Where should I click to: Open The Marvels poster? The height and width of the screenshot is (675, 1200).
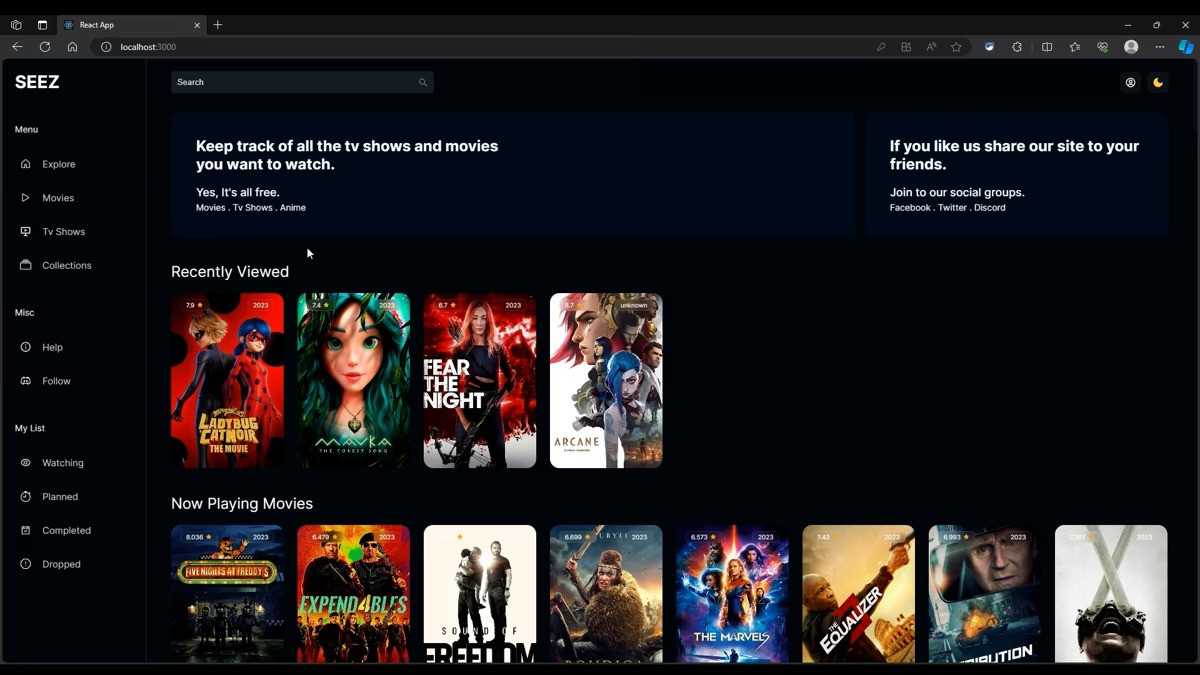[x=732, y=594]
